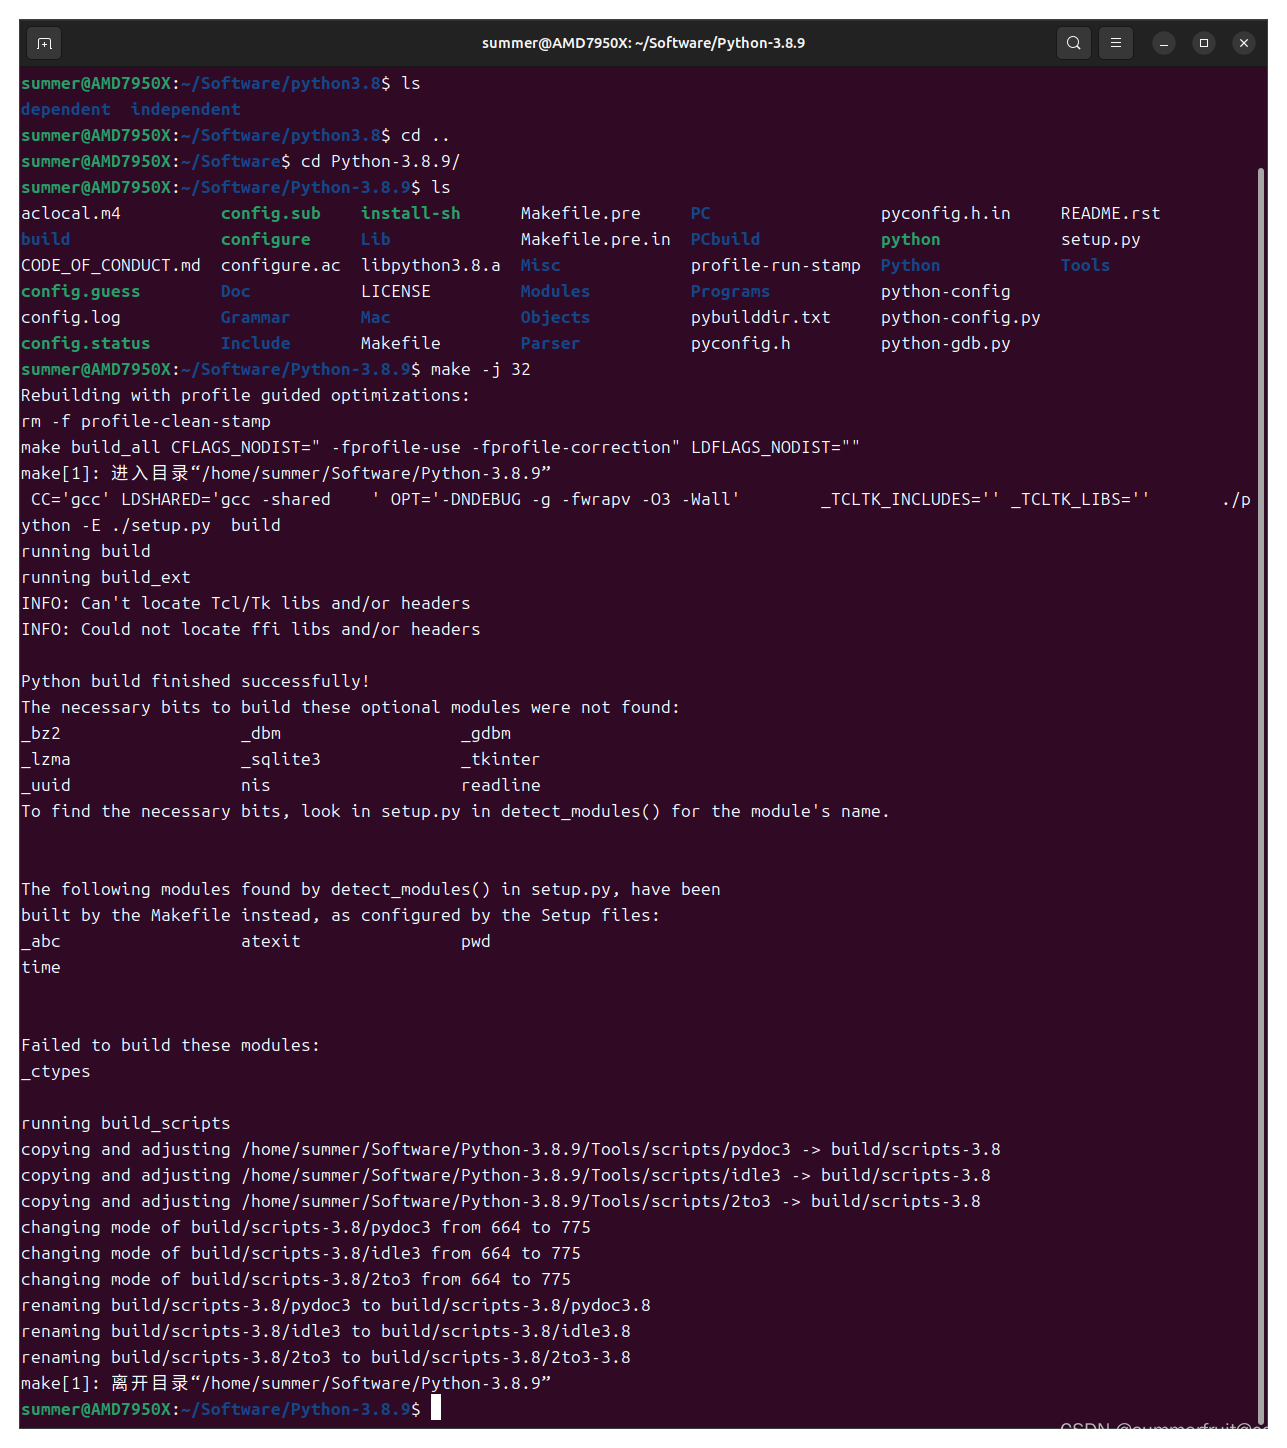Click the 'make -j 32' command
Image resolution: width=1287 pixels, height=1448 pixels.
click(x=481, y=369)
